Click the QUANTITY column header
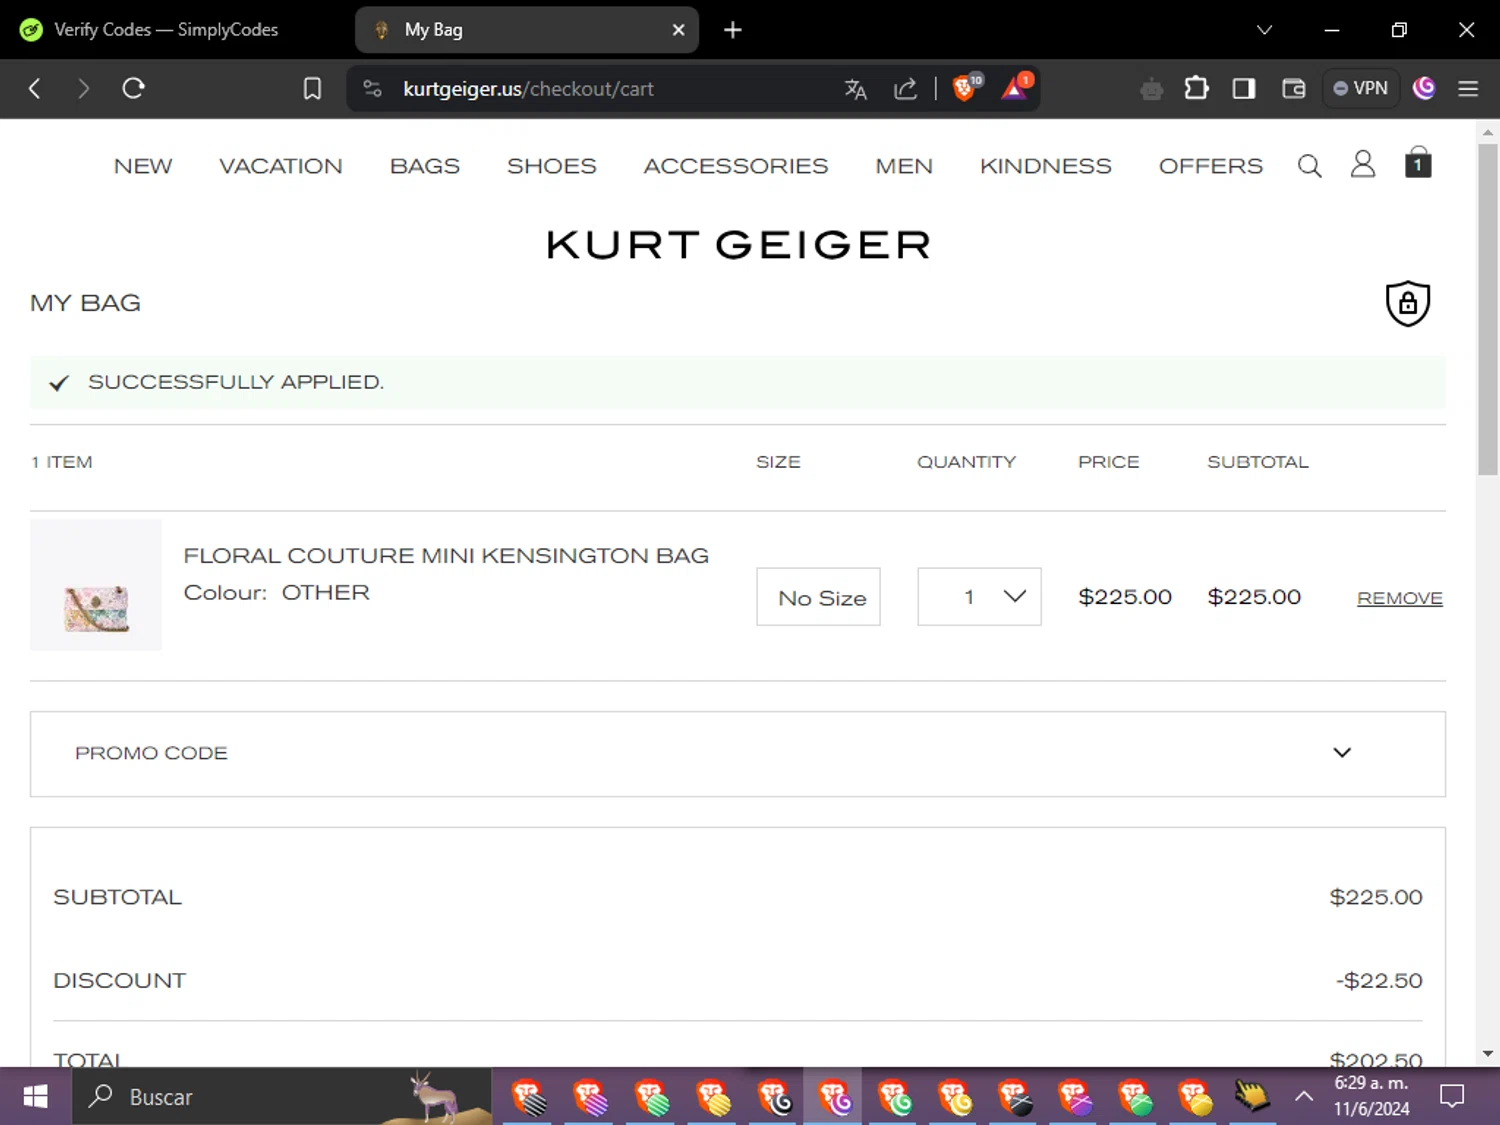 966,462
